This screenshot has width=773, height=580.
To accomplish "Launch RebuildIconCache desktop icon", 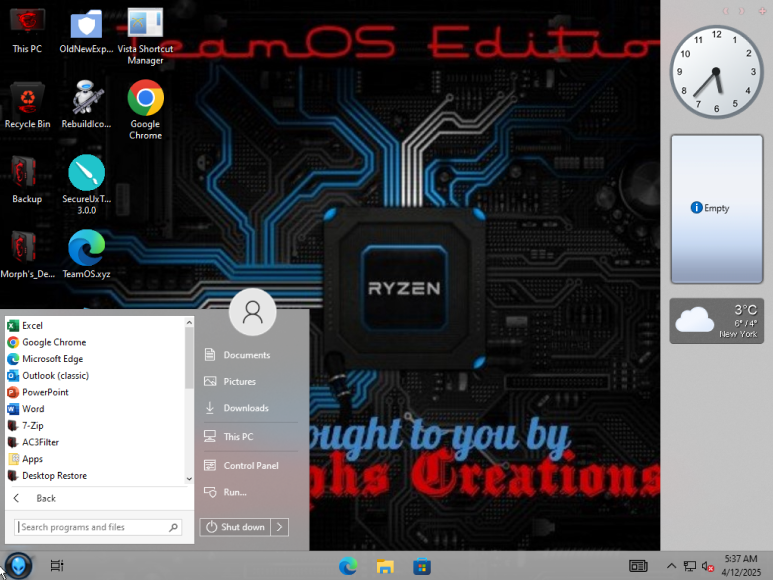I will point(86,105).
